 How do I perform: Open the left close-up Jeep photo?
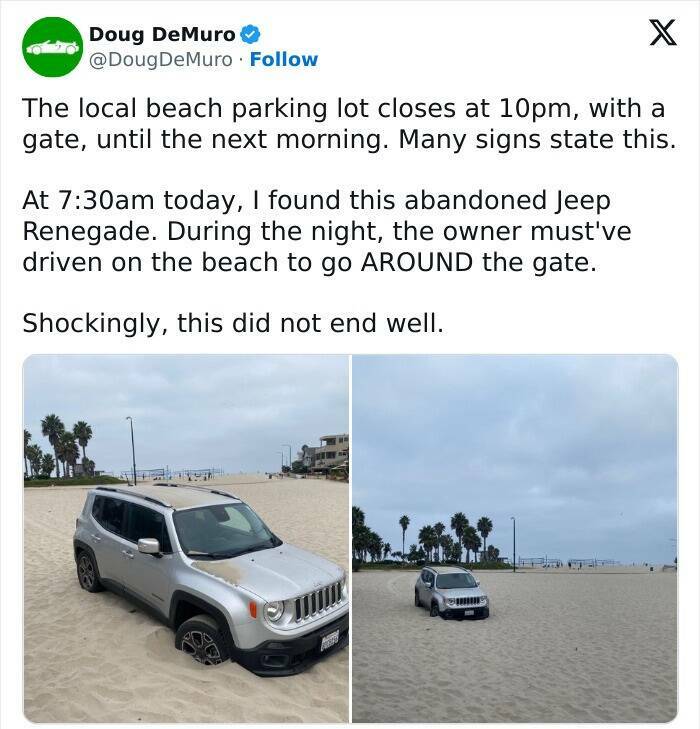pyautogui.click(x=186, y=538)
